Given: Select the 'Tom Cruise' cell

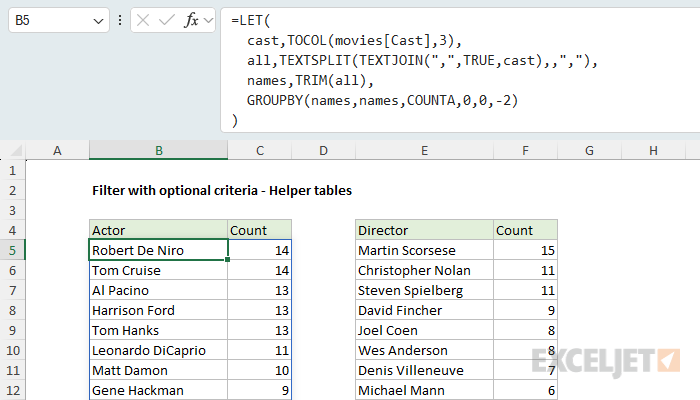Looking at the screenshot, I should coord(158,270).
